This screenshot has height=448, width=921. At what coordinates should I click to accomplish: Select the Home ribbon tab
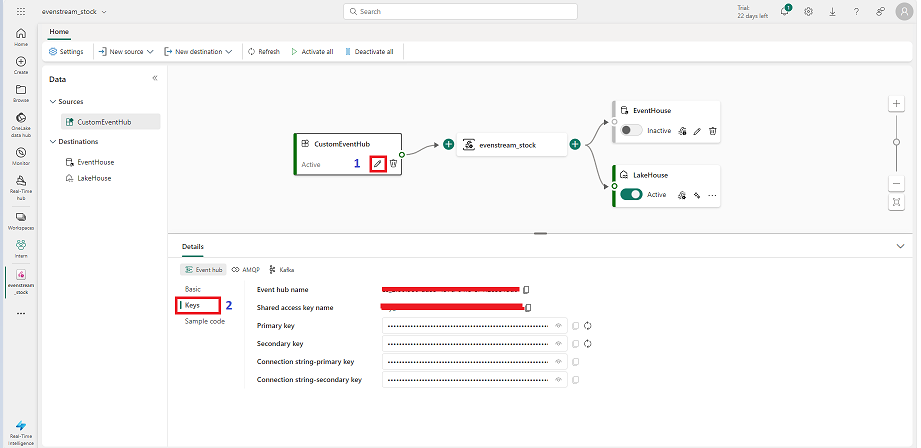tap(59, 32)
